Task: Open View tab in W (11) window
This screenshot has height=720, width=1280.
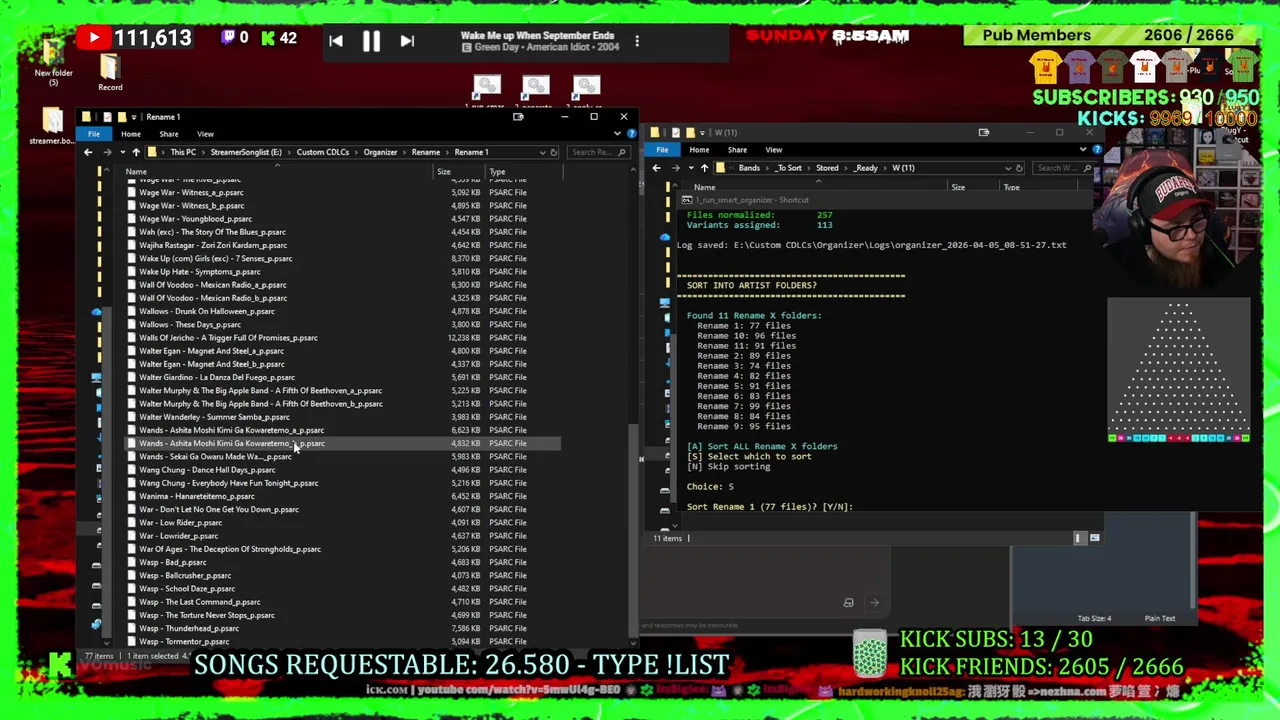Action: [x=773, y=150]
